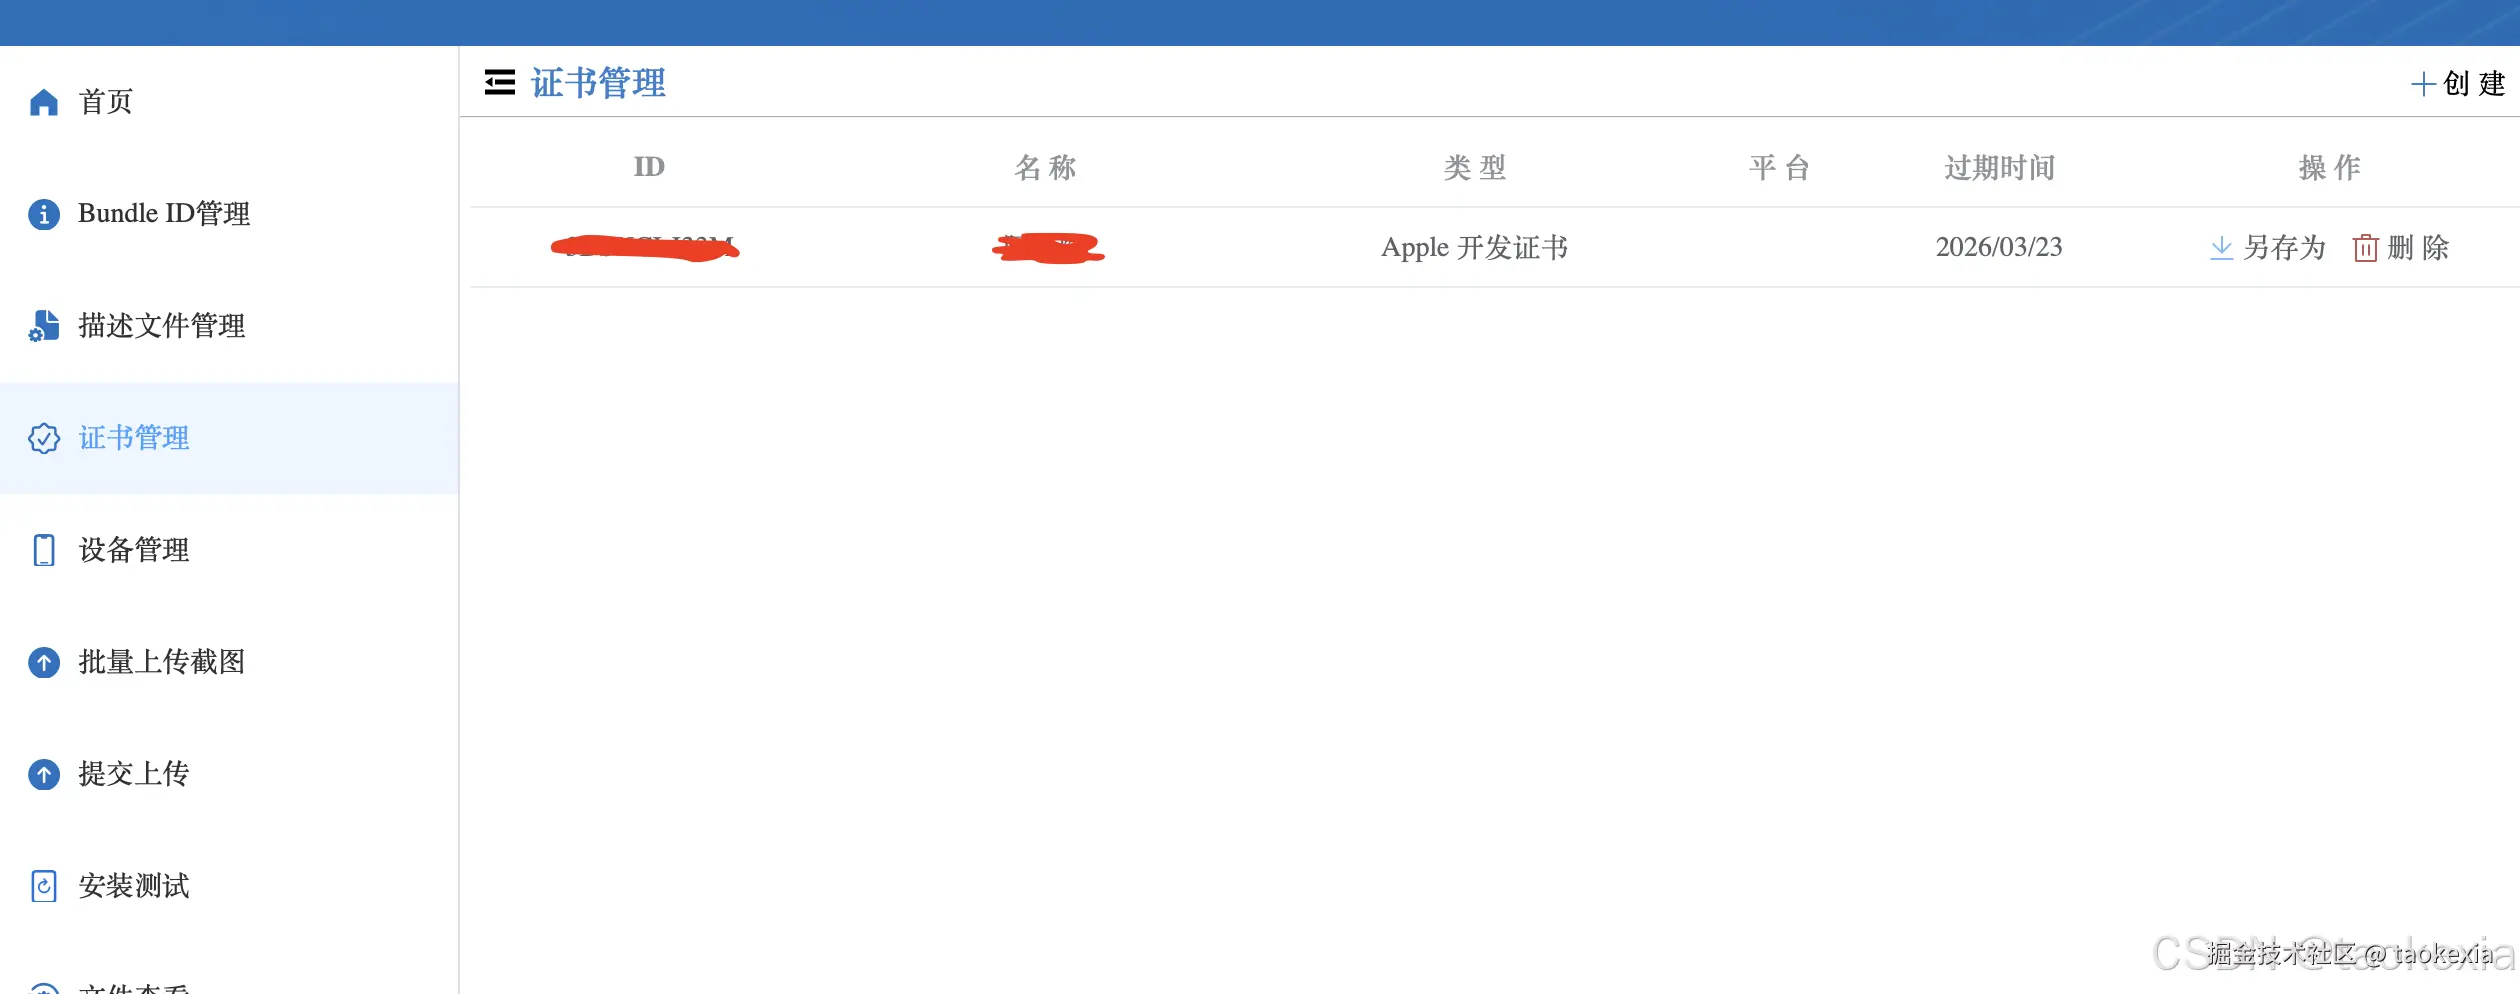This screenshot has height=994, width=2520.
Task: Switch to the Bundle ID管理 section
Action: (x=165, y=213)
